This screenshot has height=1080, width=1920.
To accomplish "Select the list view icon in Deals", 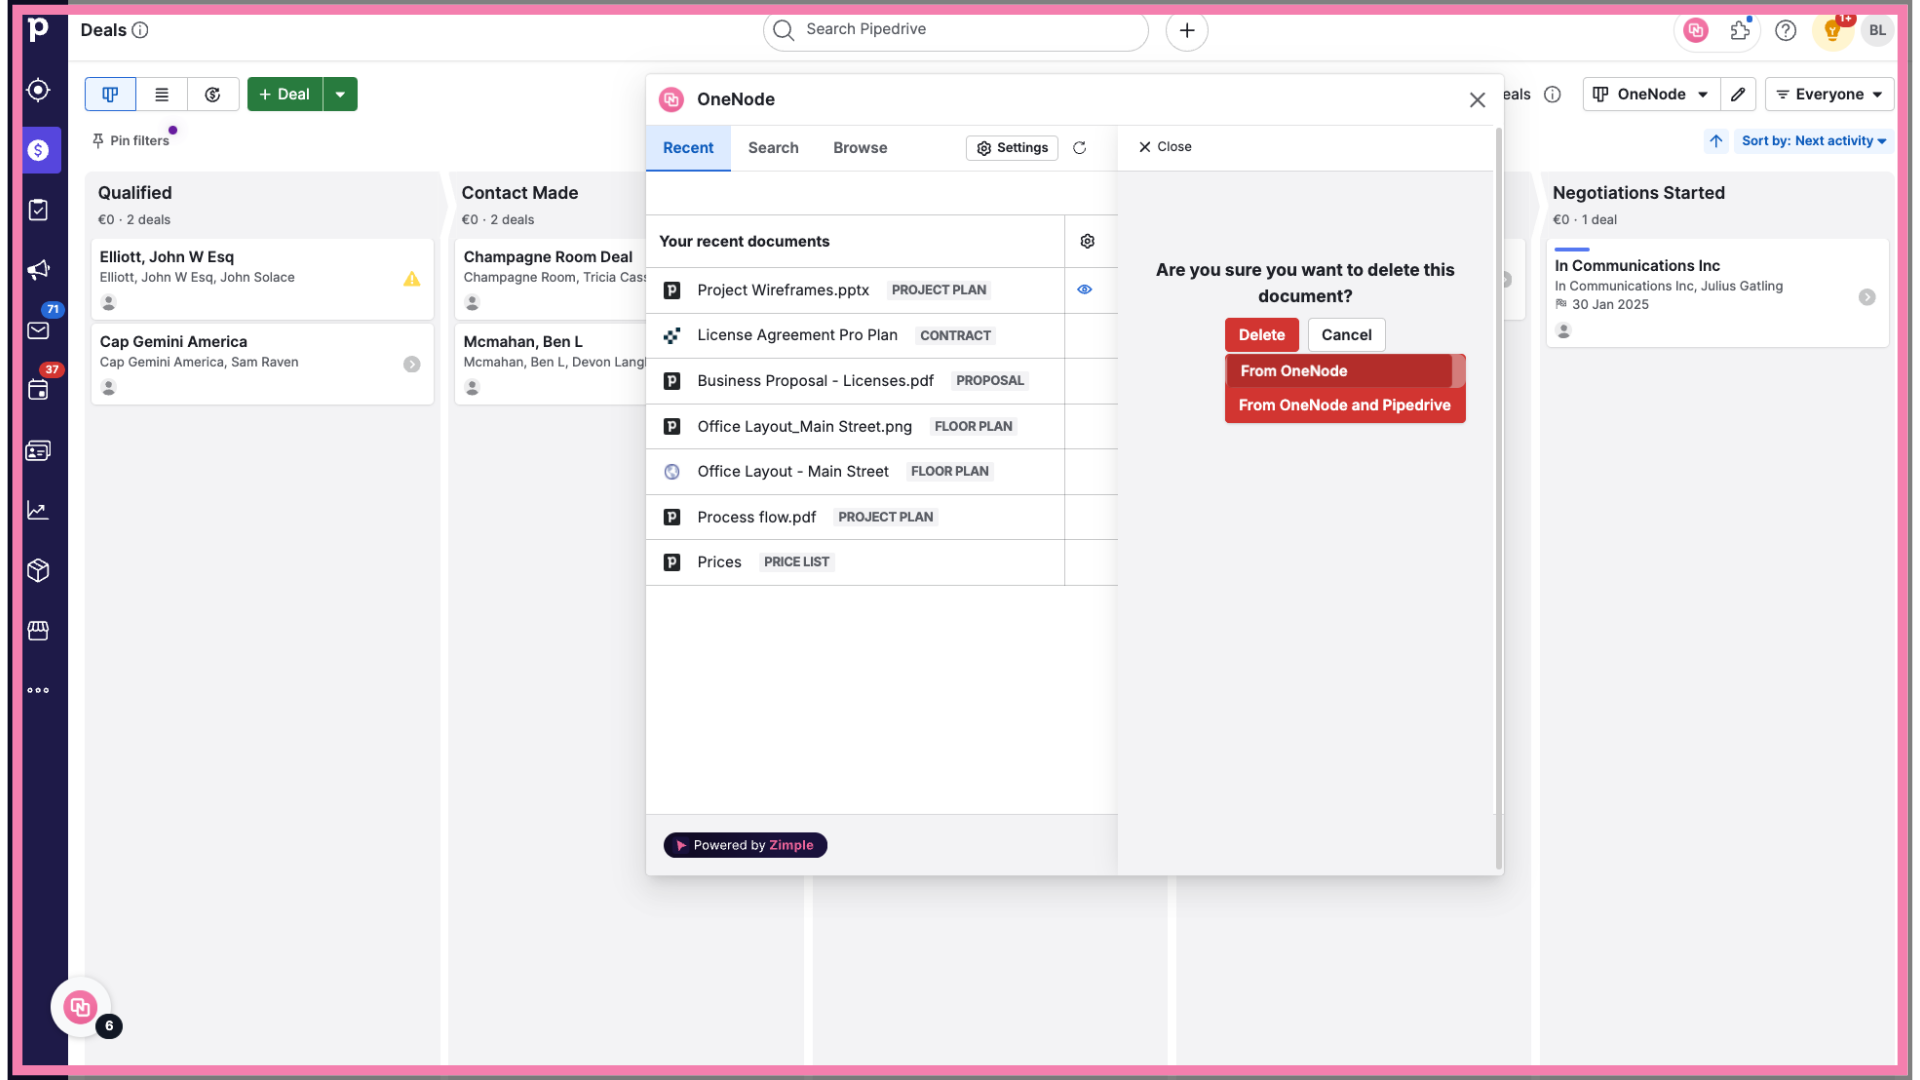I will pyautogui.click(x=161, y=94).
